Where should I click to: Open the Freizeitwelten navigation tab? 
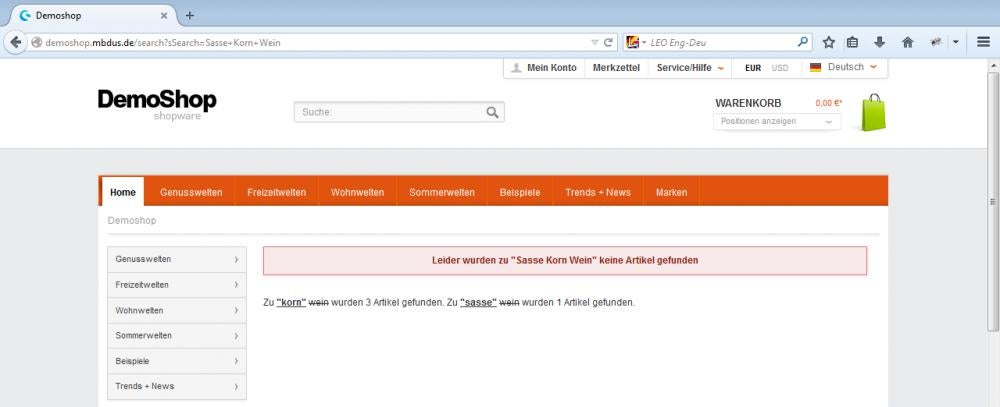(x=277, y=192)
